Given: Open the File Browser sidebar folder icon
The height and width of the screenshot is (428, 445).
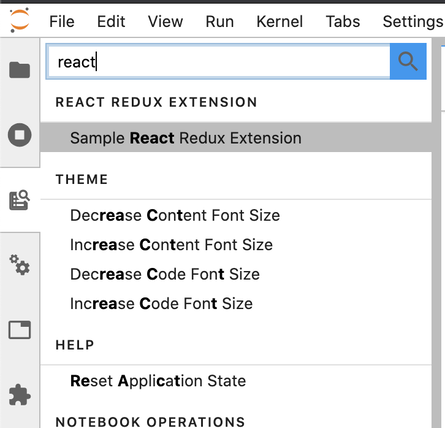Looking at the screenshot, I should (20, 69).
